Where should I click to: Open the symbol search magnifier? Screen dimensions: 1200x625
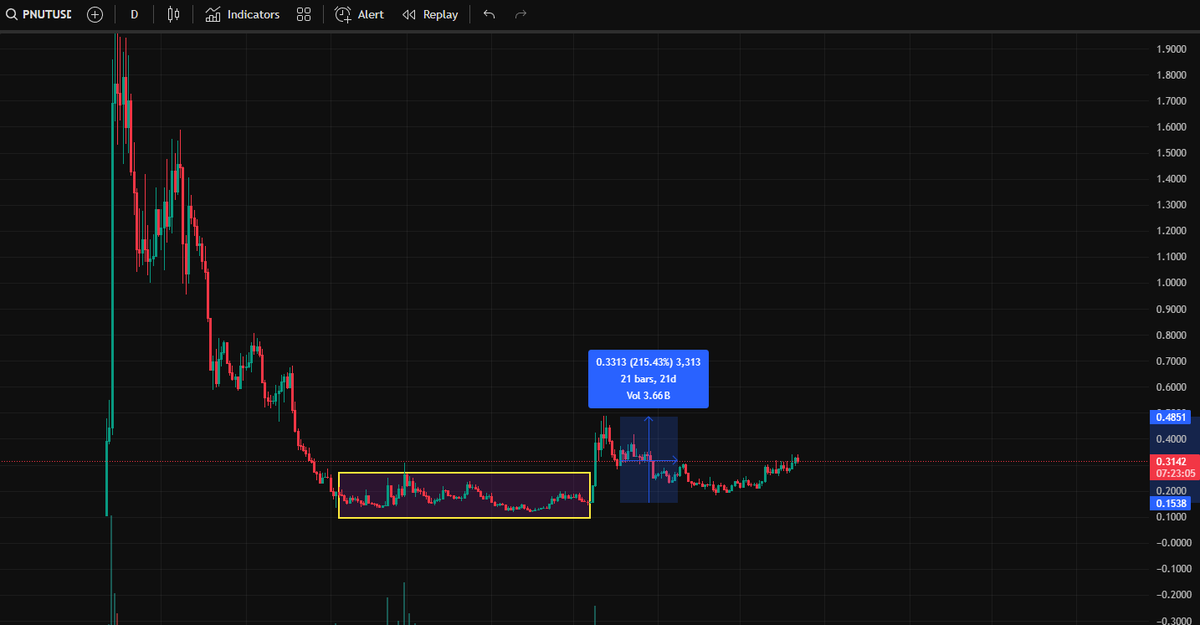point(10,14)
